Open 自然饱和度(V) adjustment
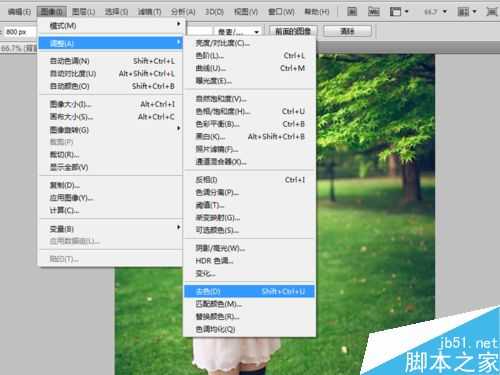This screenshot has width=500, height=375. tap(249, 99)
